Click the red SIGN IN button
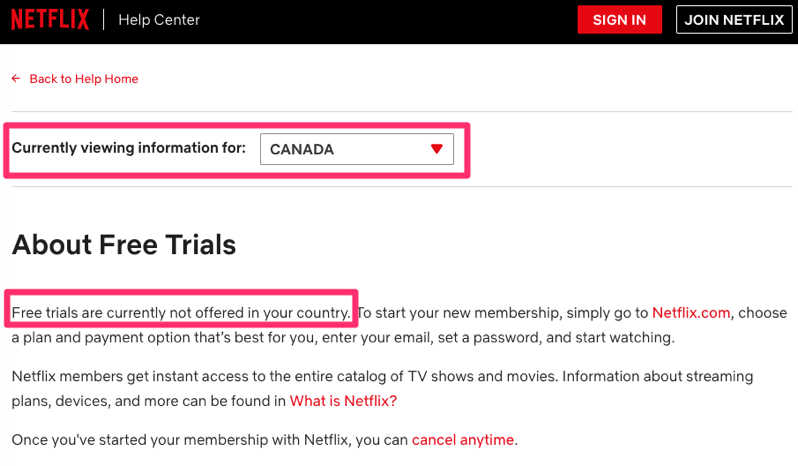This screenshot has width=798, height=466. pyautogui.click(x=619, y=20)
